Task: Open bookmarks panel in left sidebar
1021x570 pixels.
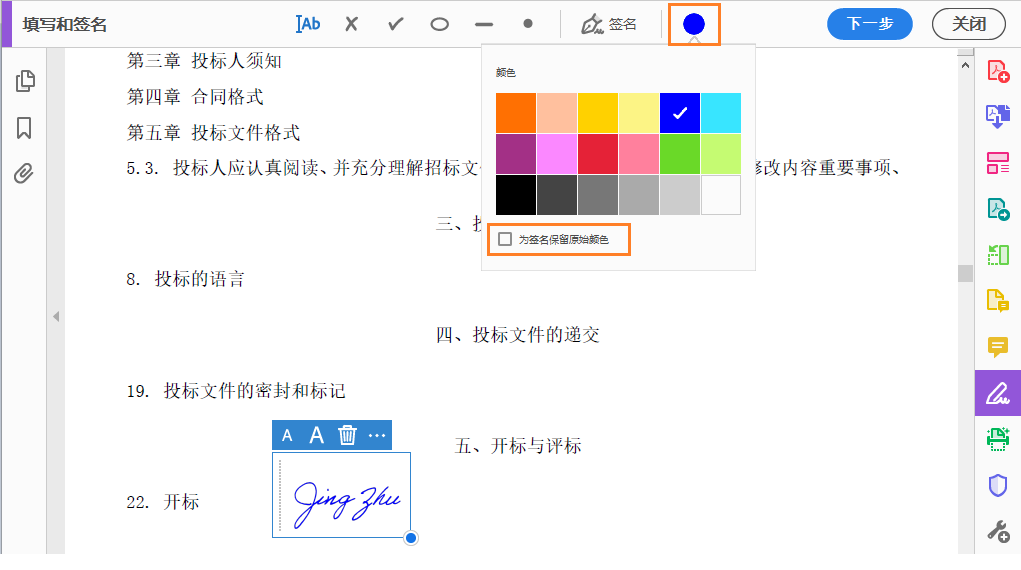Action: [x=24, y=128]
